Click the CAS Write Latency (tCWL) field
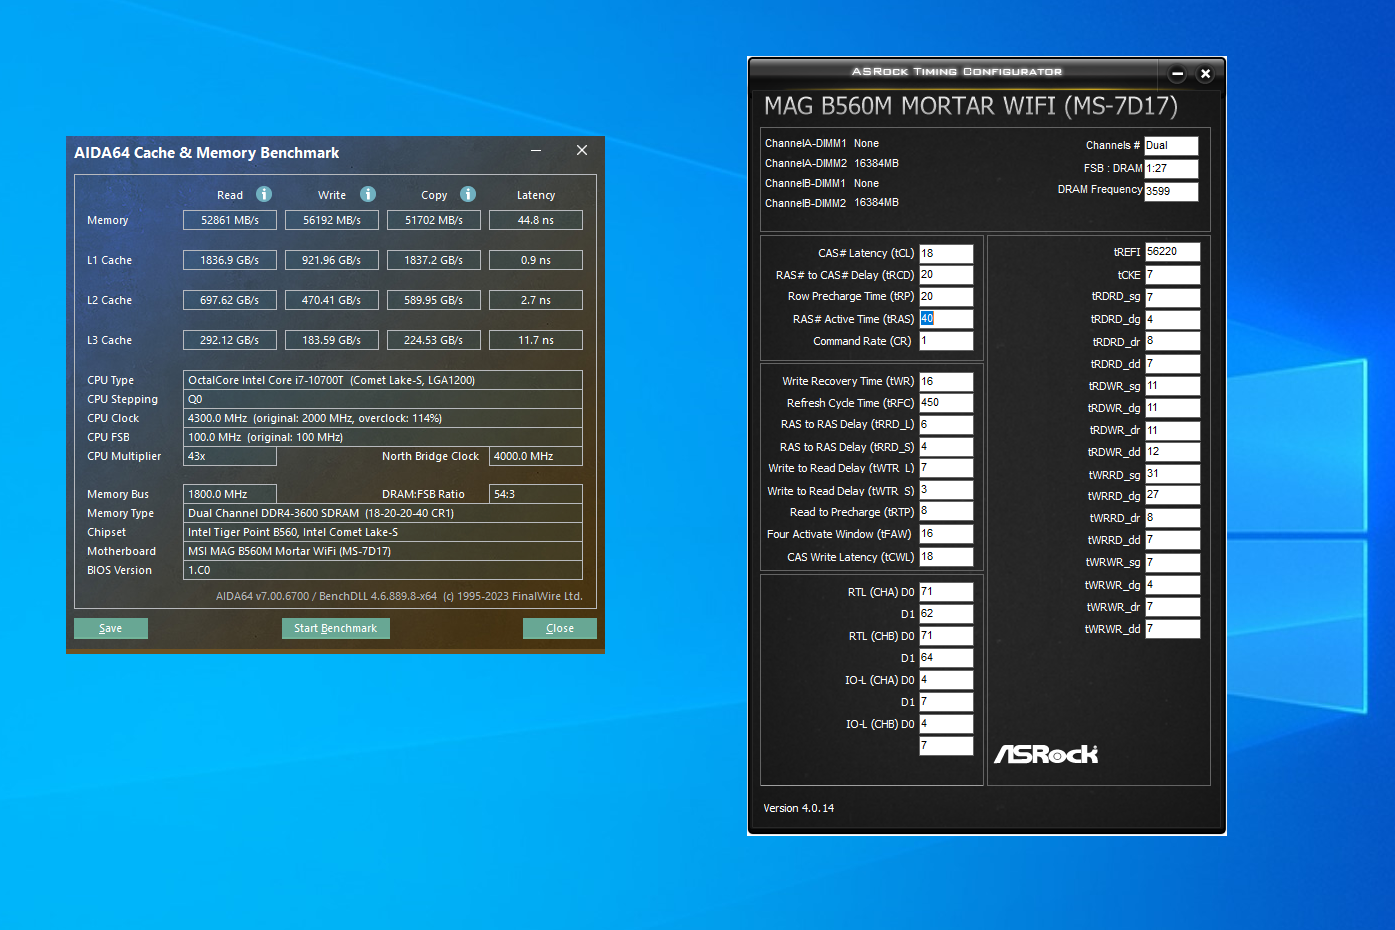 pyautogui.click(x=946, y=557)
